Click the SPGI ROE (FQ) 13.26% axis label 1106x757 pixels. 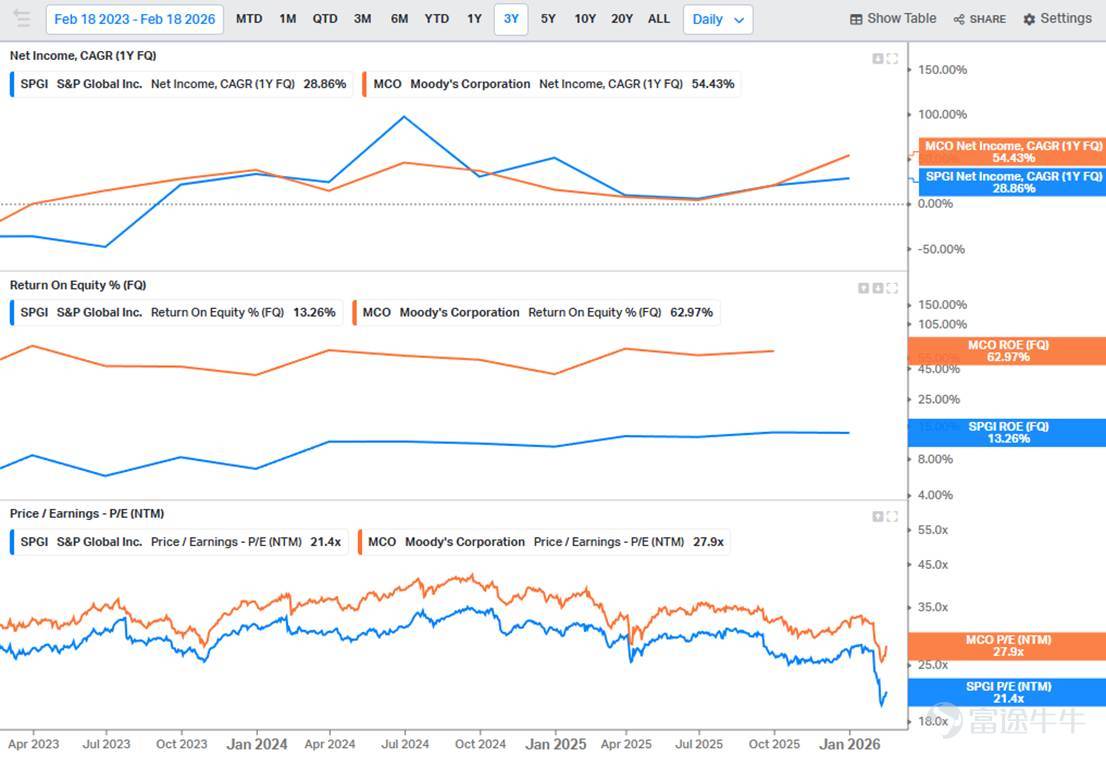click(x=1007, y=432)
